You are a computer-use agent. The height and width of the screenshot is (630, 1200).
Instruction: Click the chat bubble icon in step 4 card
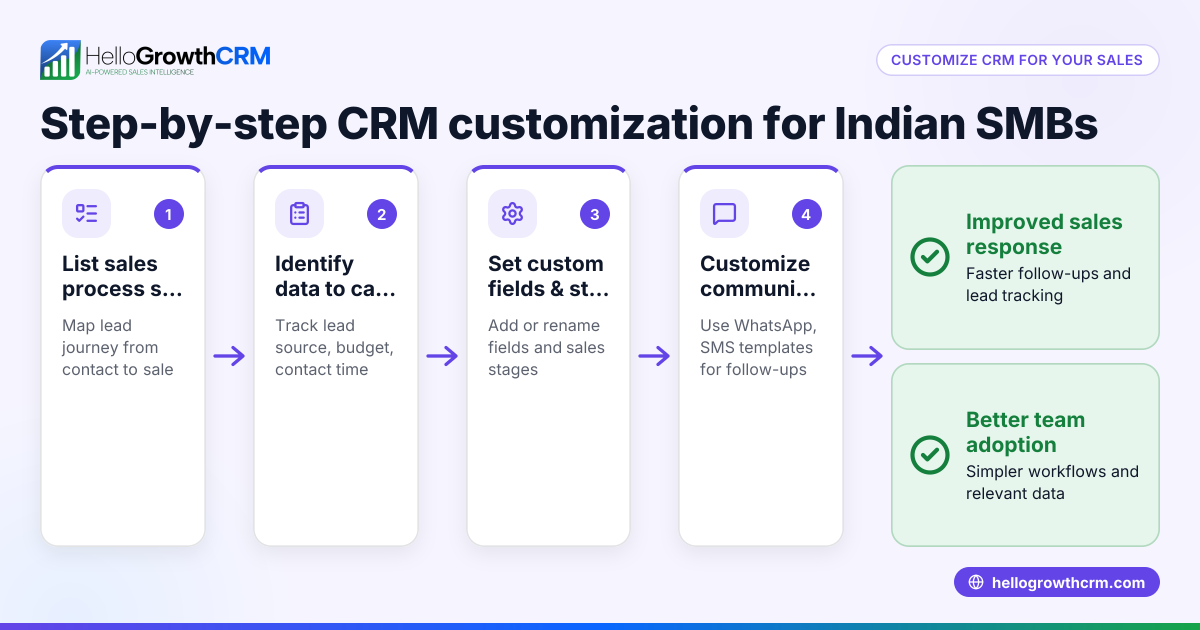pyautogui.click(x=725, y=213)
